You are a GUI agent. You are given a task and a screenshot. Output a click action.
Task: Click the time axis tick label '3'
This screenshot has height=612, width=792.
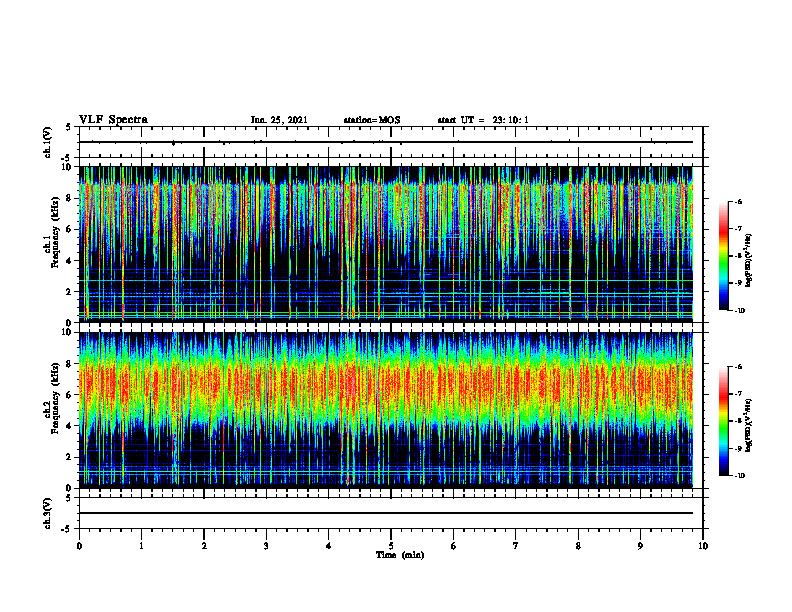[x=266, y=546]
